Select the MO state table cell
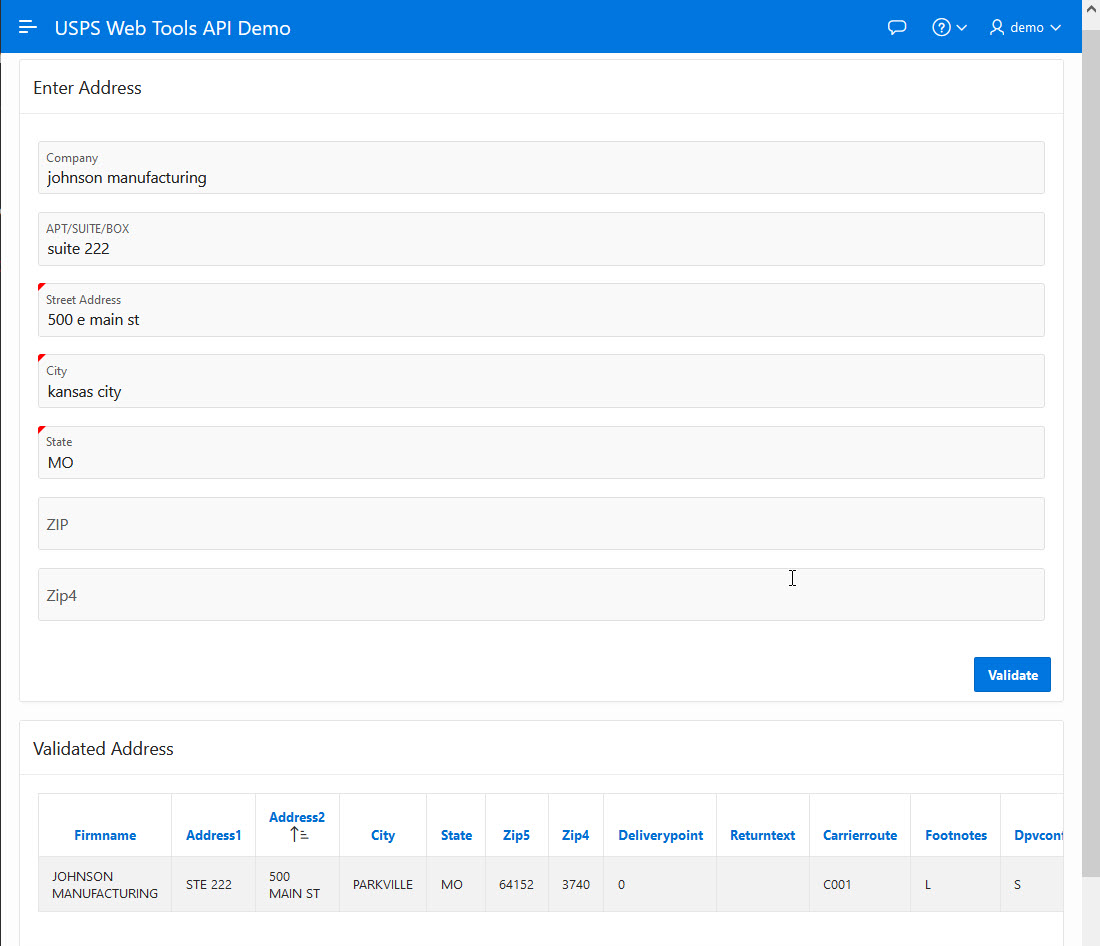1100x946 pixels. coord(456,884)
